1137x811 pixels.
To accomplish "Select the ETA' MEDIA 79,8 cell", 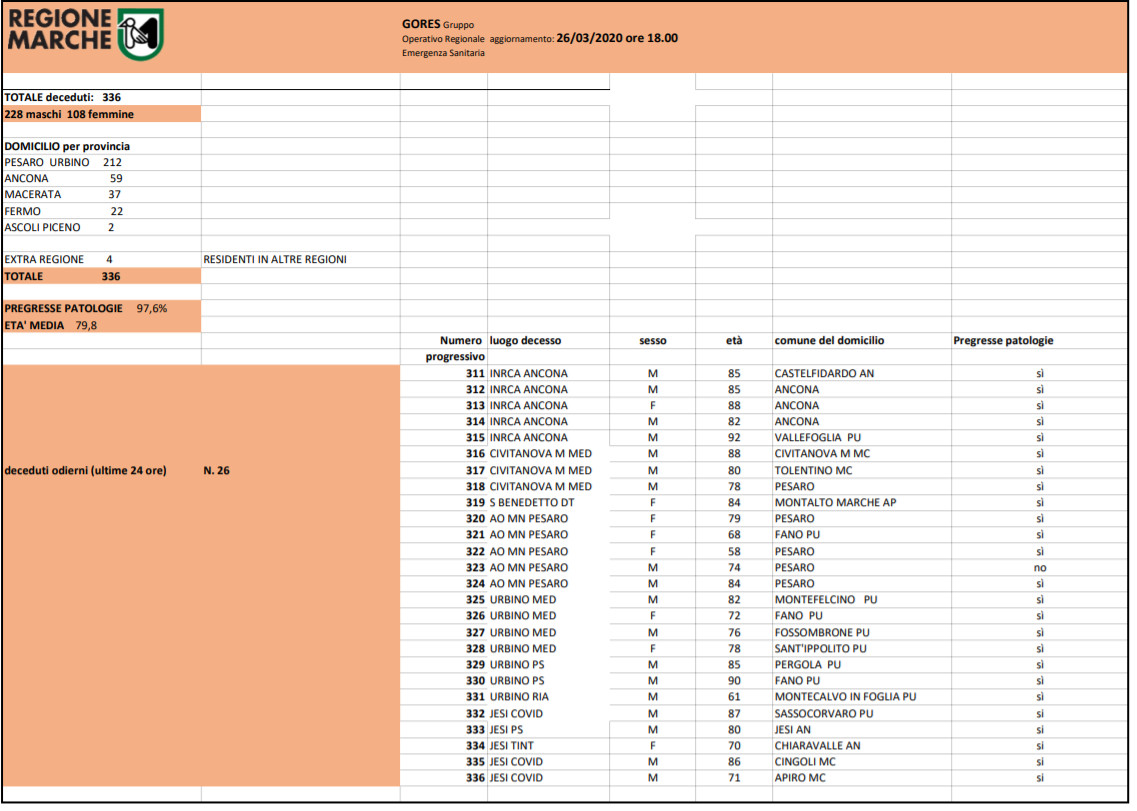I will 102,325.
